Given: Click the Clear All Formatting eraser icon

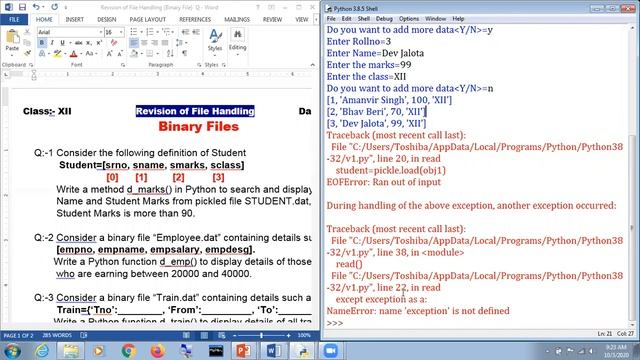Looking at the screenshot, I should pos(114,43).
